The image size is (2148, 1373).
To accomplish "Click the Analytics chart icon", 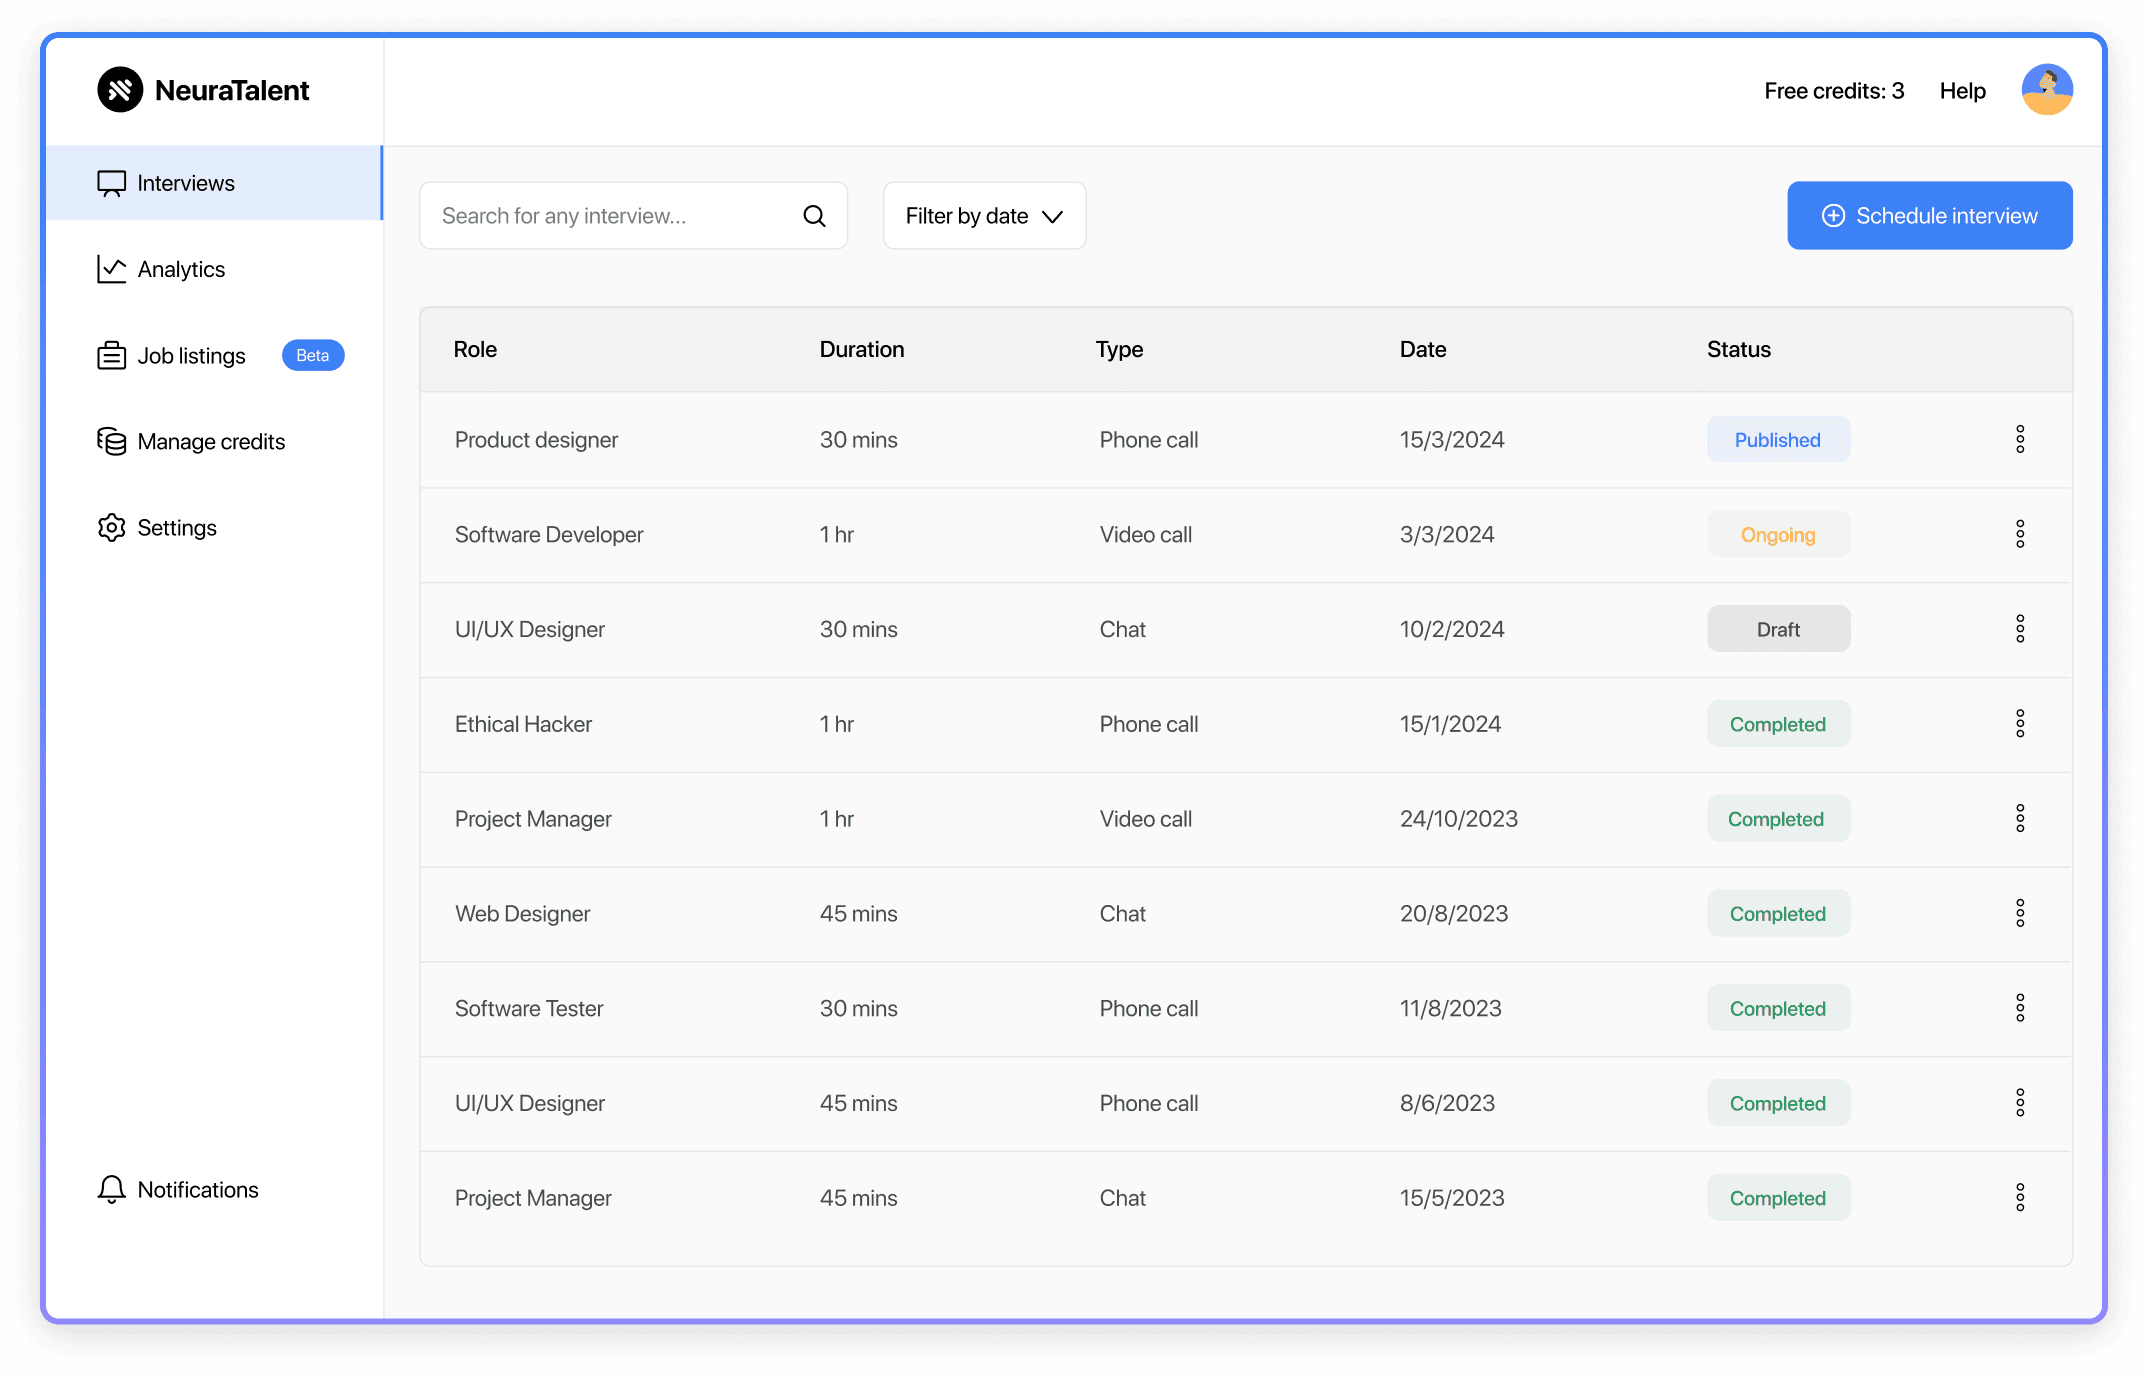I will (111, 269).
